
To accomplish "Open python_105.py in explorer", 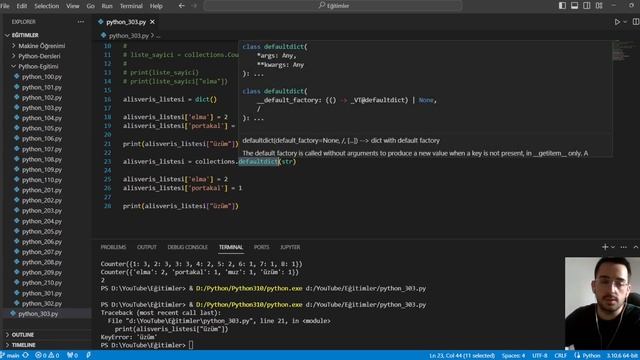I will pyautogui.click(x=42, y=128).
